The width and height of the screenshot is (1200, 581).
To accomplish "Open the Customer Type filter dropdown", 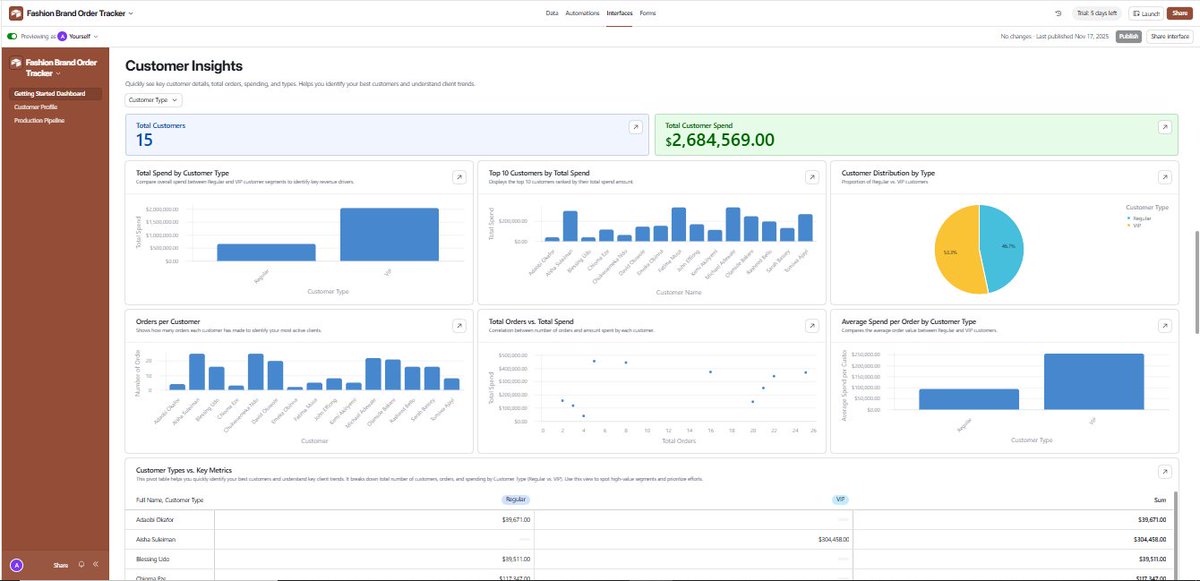I will click(154, 100).
